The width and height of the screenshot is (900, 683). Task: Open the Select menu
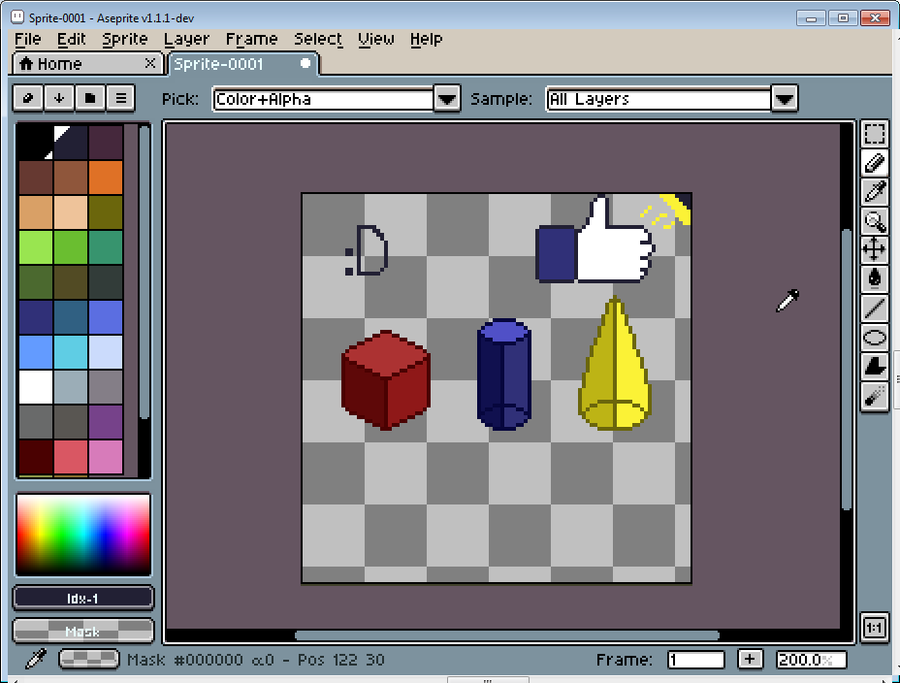coord(318,39)
